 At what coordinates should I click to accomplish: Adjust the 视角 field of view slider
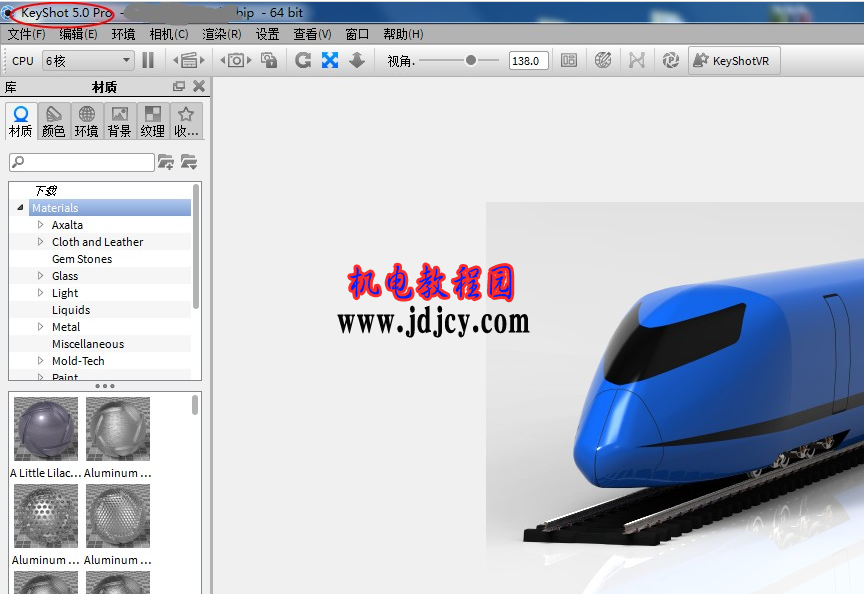(x=470, y=61)
